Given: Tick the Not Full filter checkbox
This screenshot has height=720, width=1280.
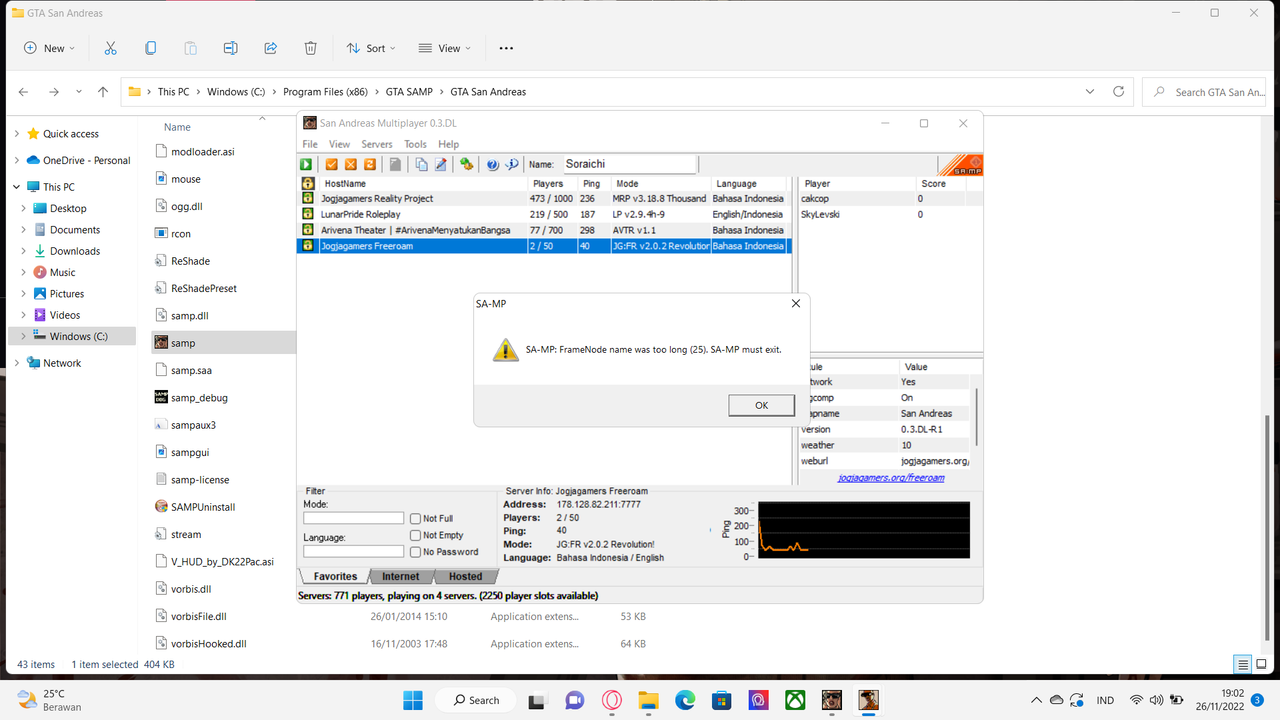Looking at the screenshot, I should coord(415,518).
